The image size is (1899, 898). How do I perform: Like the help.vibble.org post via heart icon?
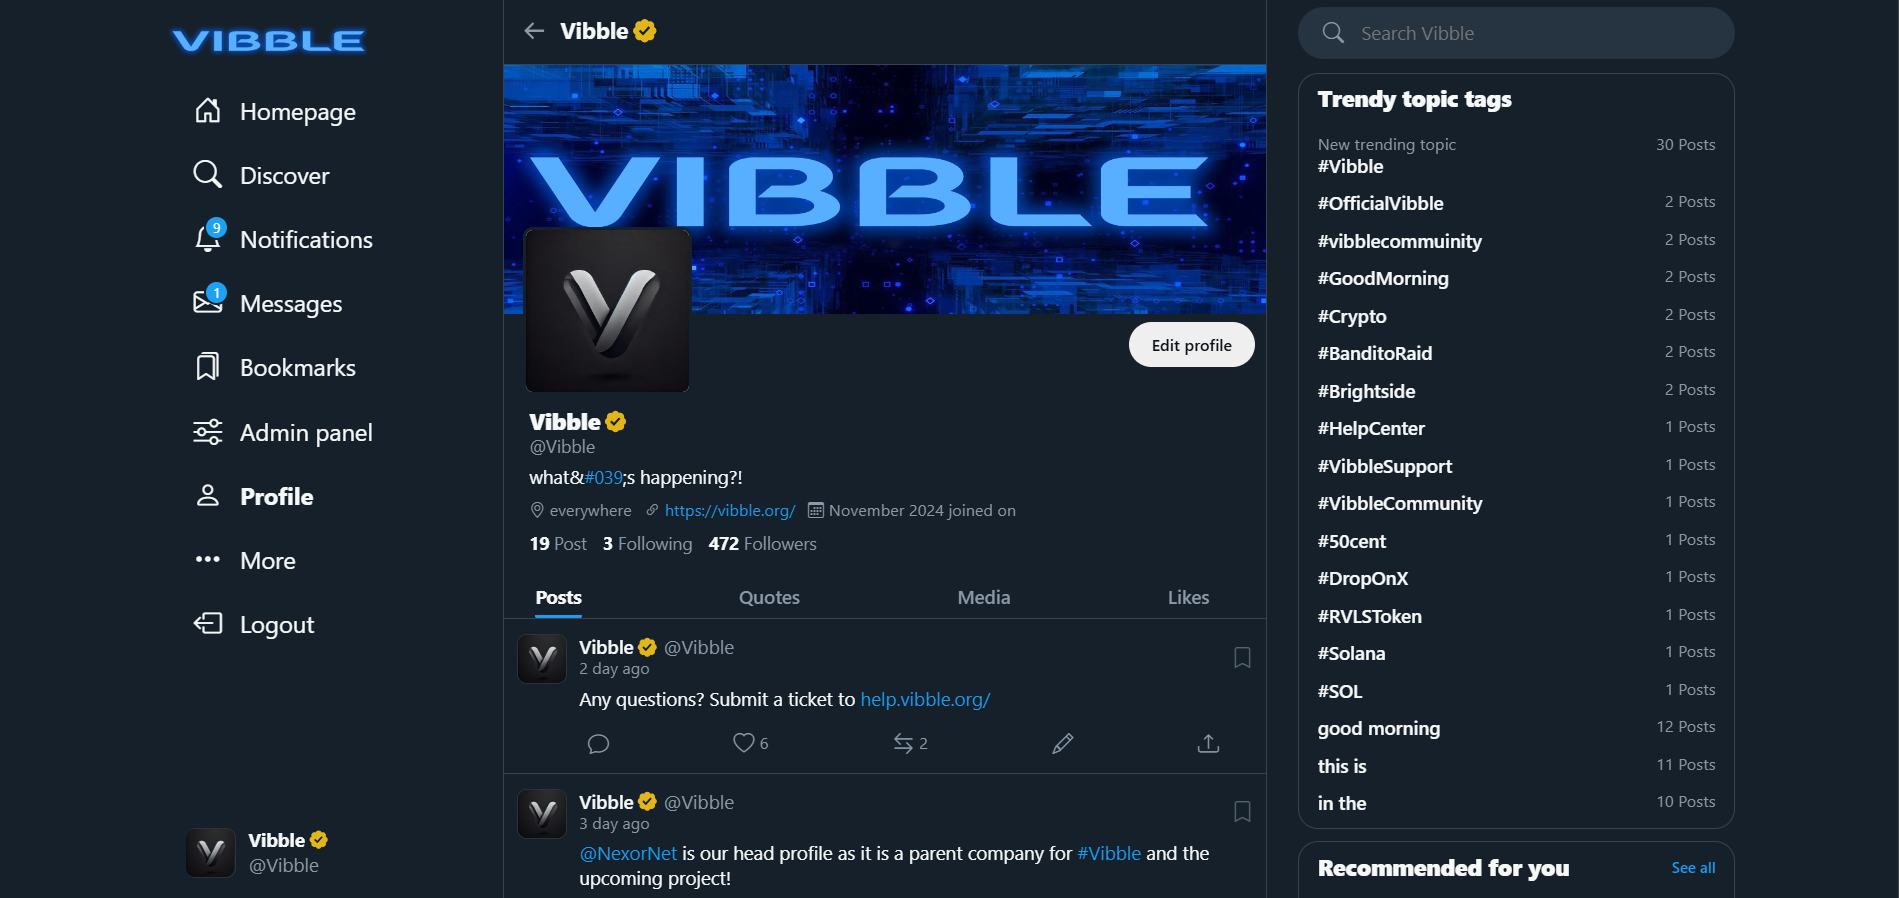(743, 743)
